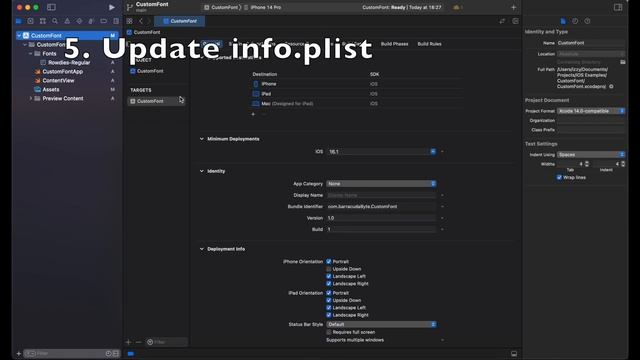The height and width of the screenshot is (360, 640).
Task: Select the CustomFont editor tab
Action: click(x=180, y=21)
